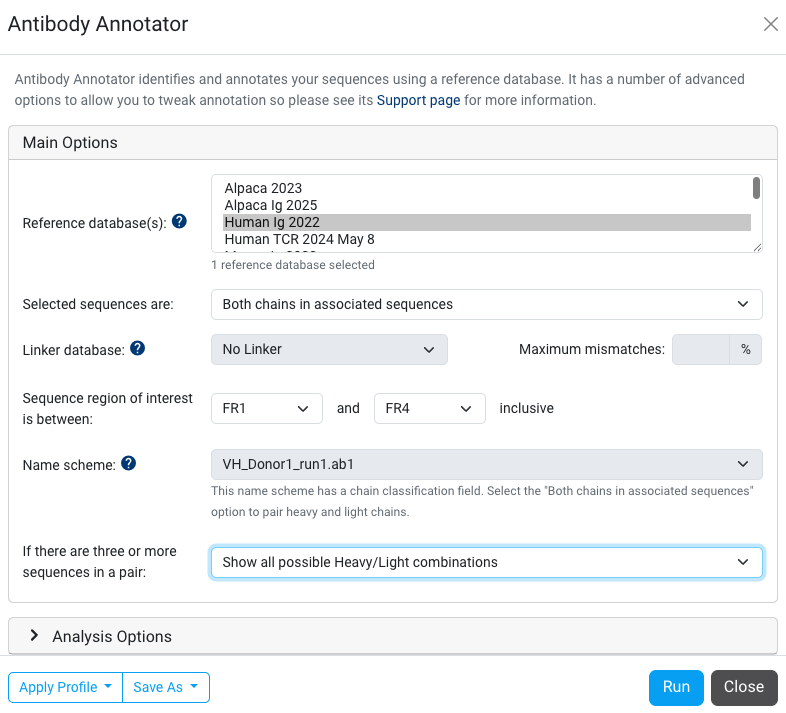
Task: Click the Maximum mismatches input field
Action: 701,349
